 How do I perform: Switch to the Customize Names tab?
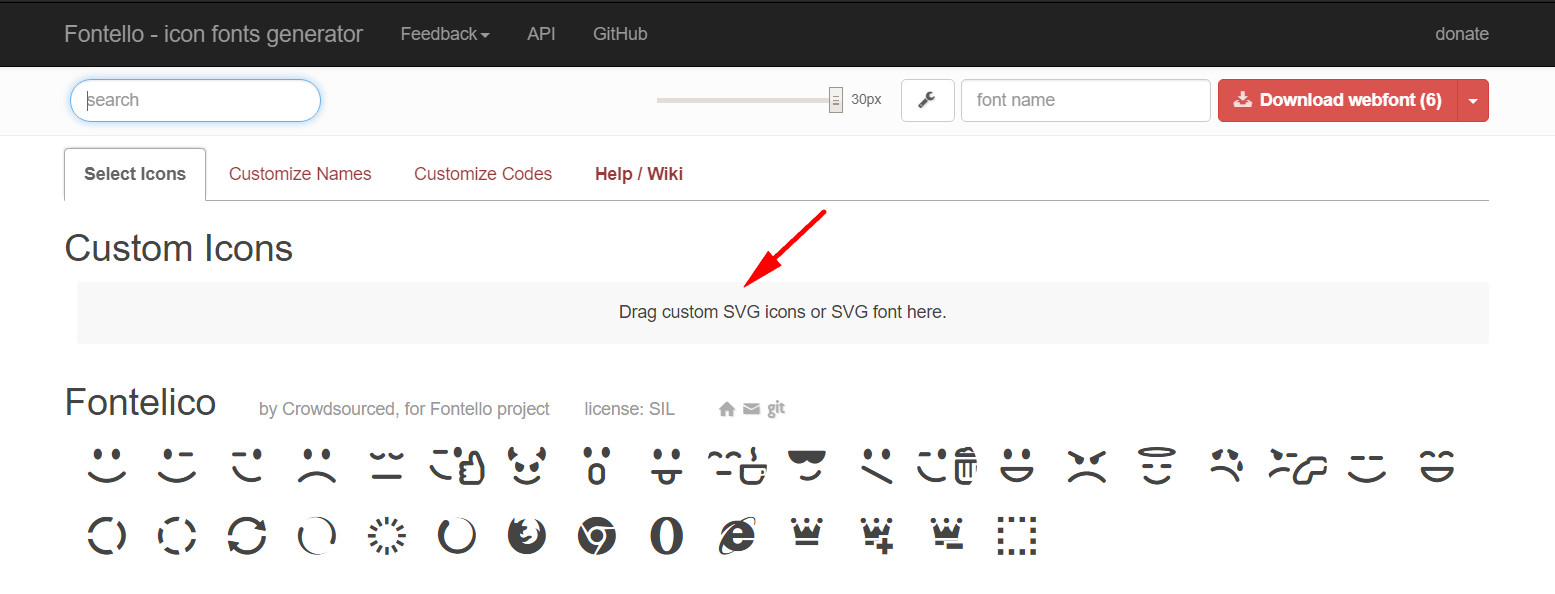click(x=300, y=174)
